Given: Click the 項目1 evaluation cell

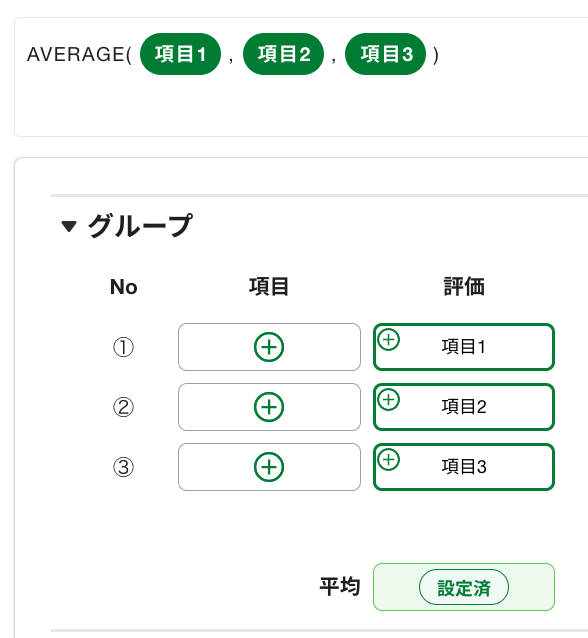Looking at the screenshot, I should [x=464, y=347].
